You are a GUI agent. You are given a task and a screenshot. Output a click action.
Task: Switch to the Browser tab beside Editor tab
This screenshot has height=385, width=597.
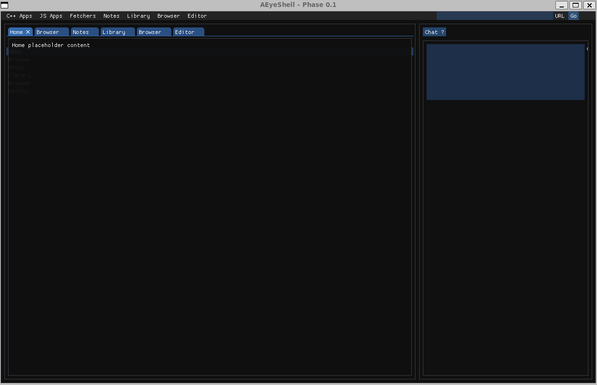pyautogui.click(x=154, y=32)
